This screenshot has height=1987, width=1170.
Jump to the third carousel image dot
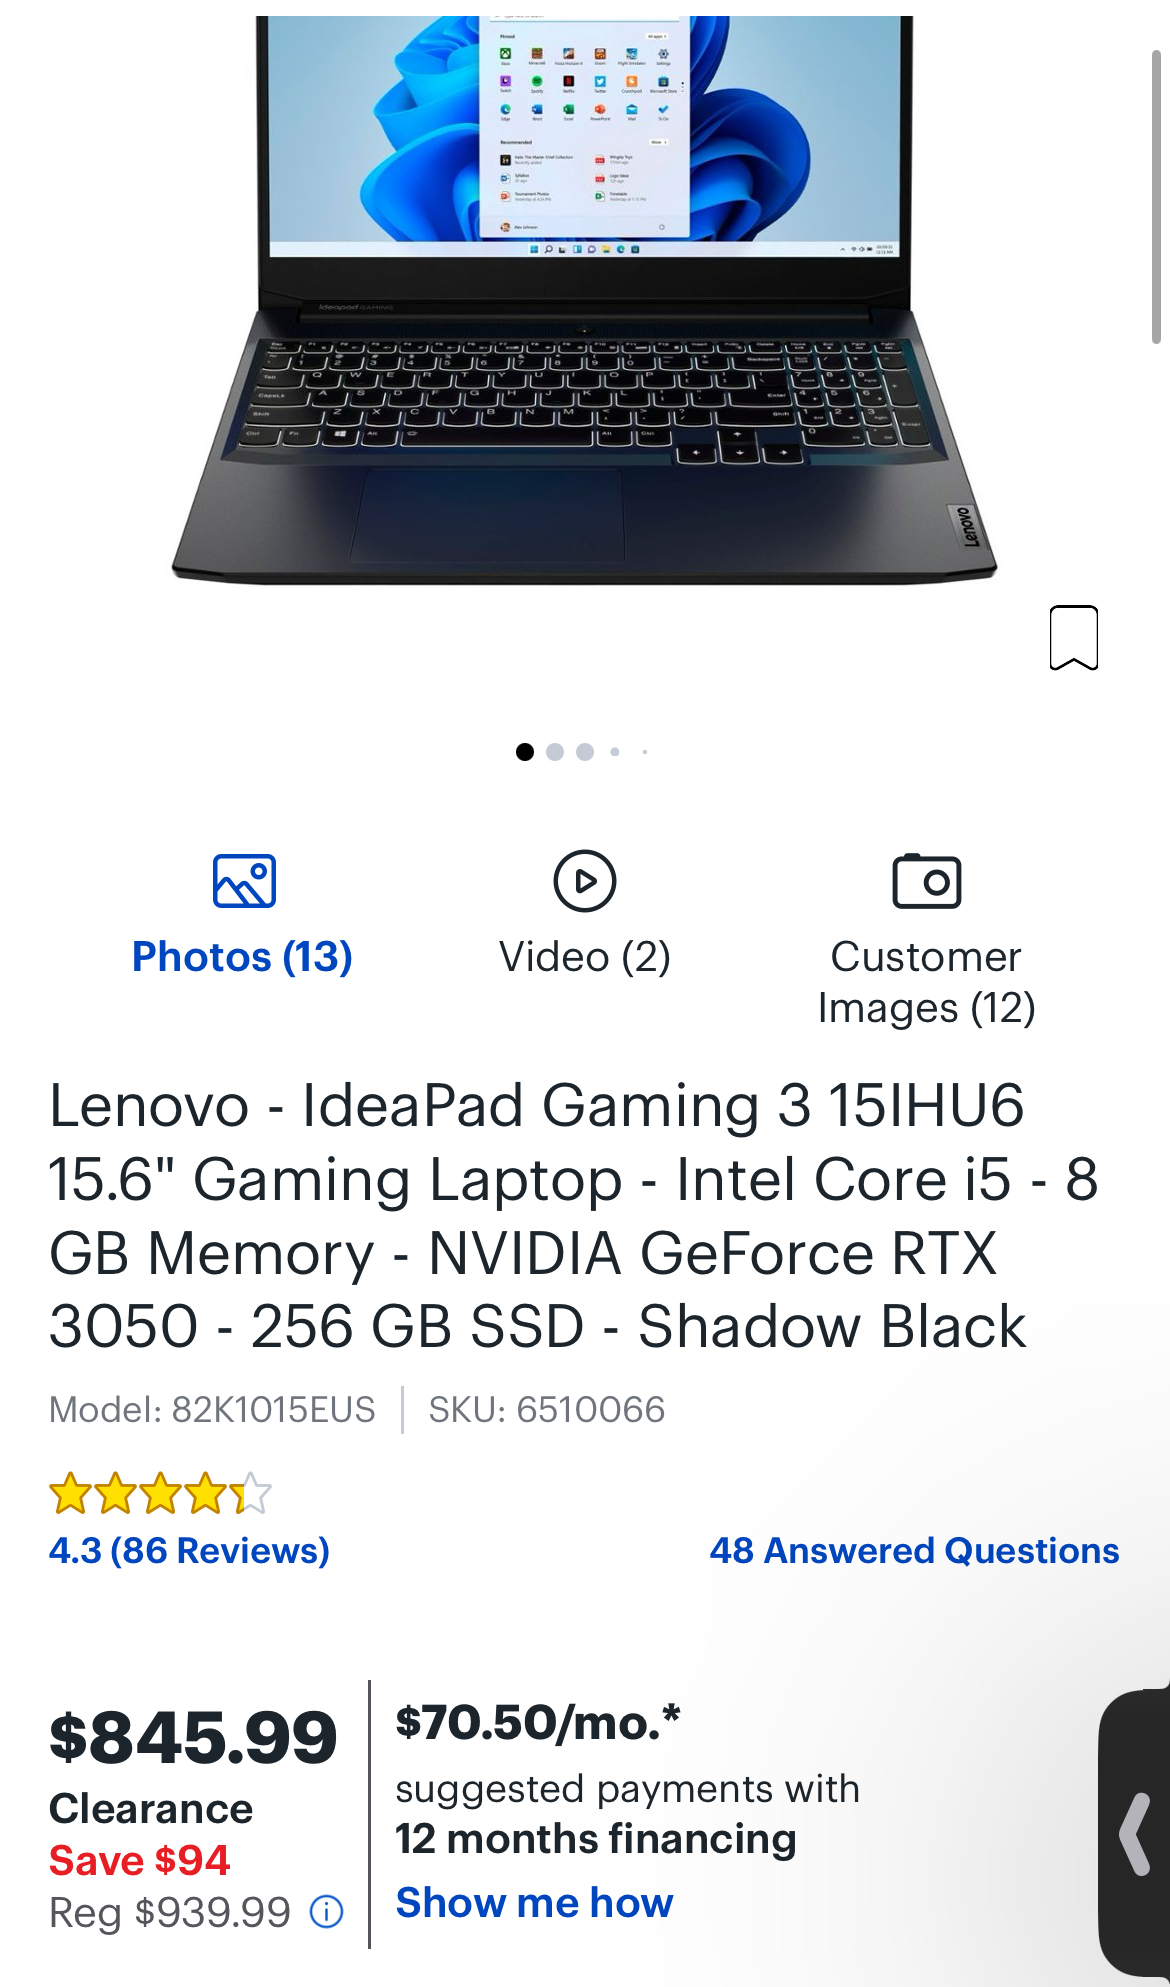[x=585, y=752]
